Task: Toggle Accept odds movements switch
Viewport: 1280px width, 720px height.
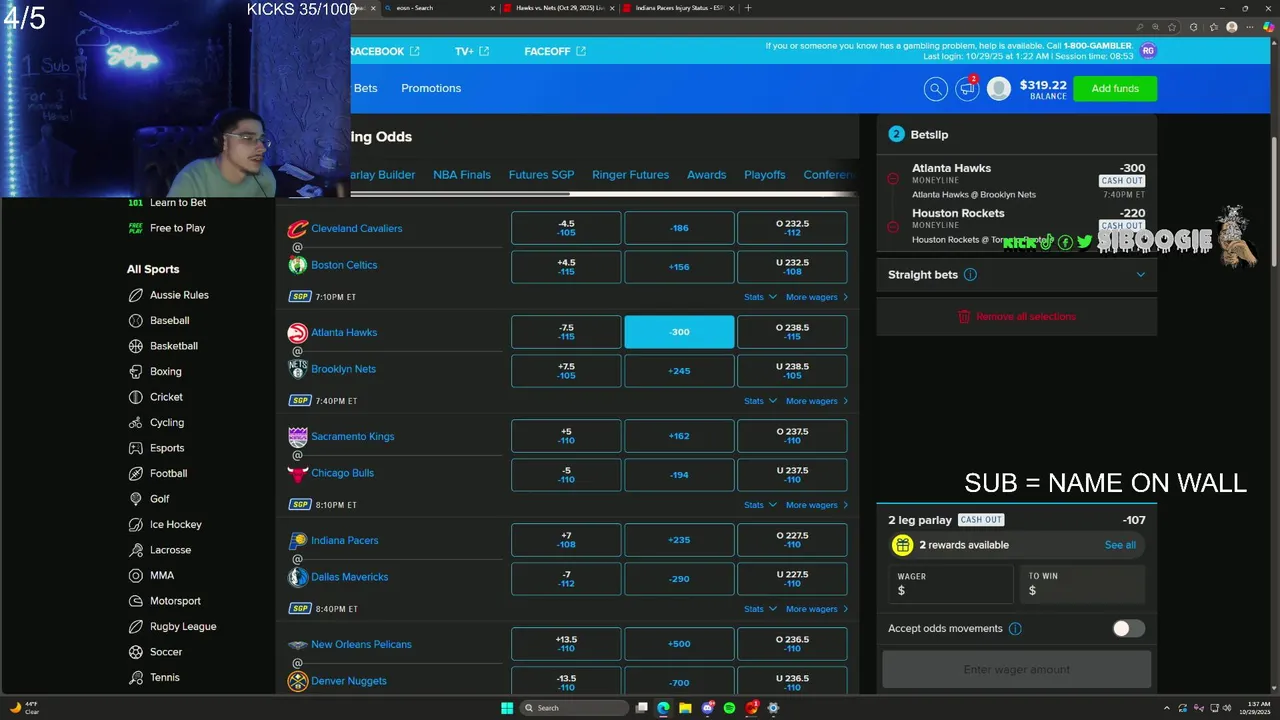Action: (x=1128, y=629)
